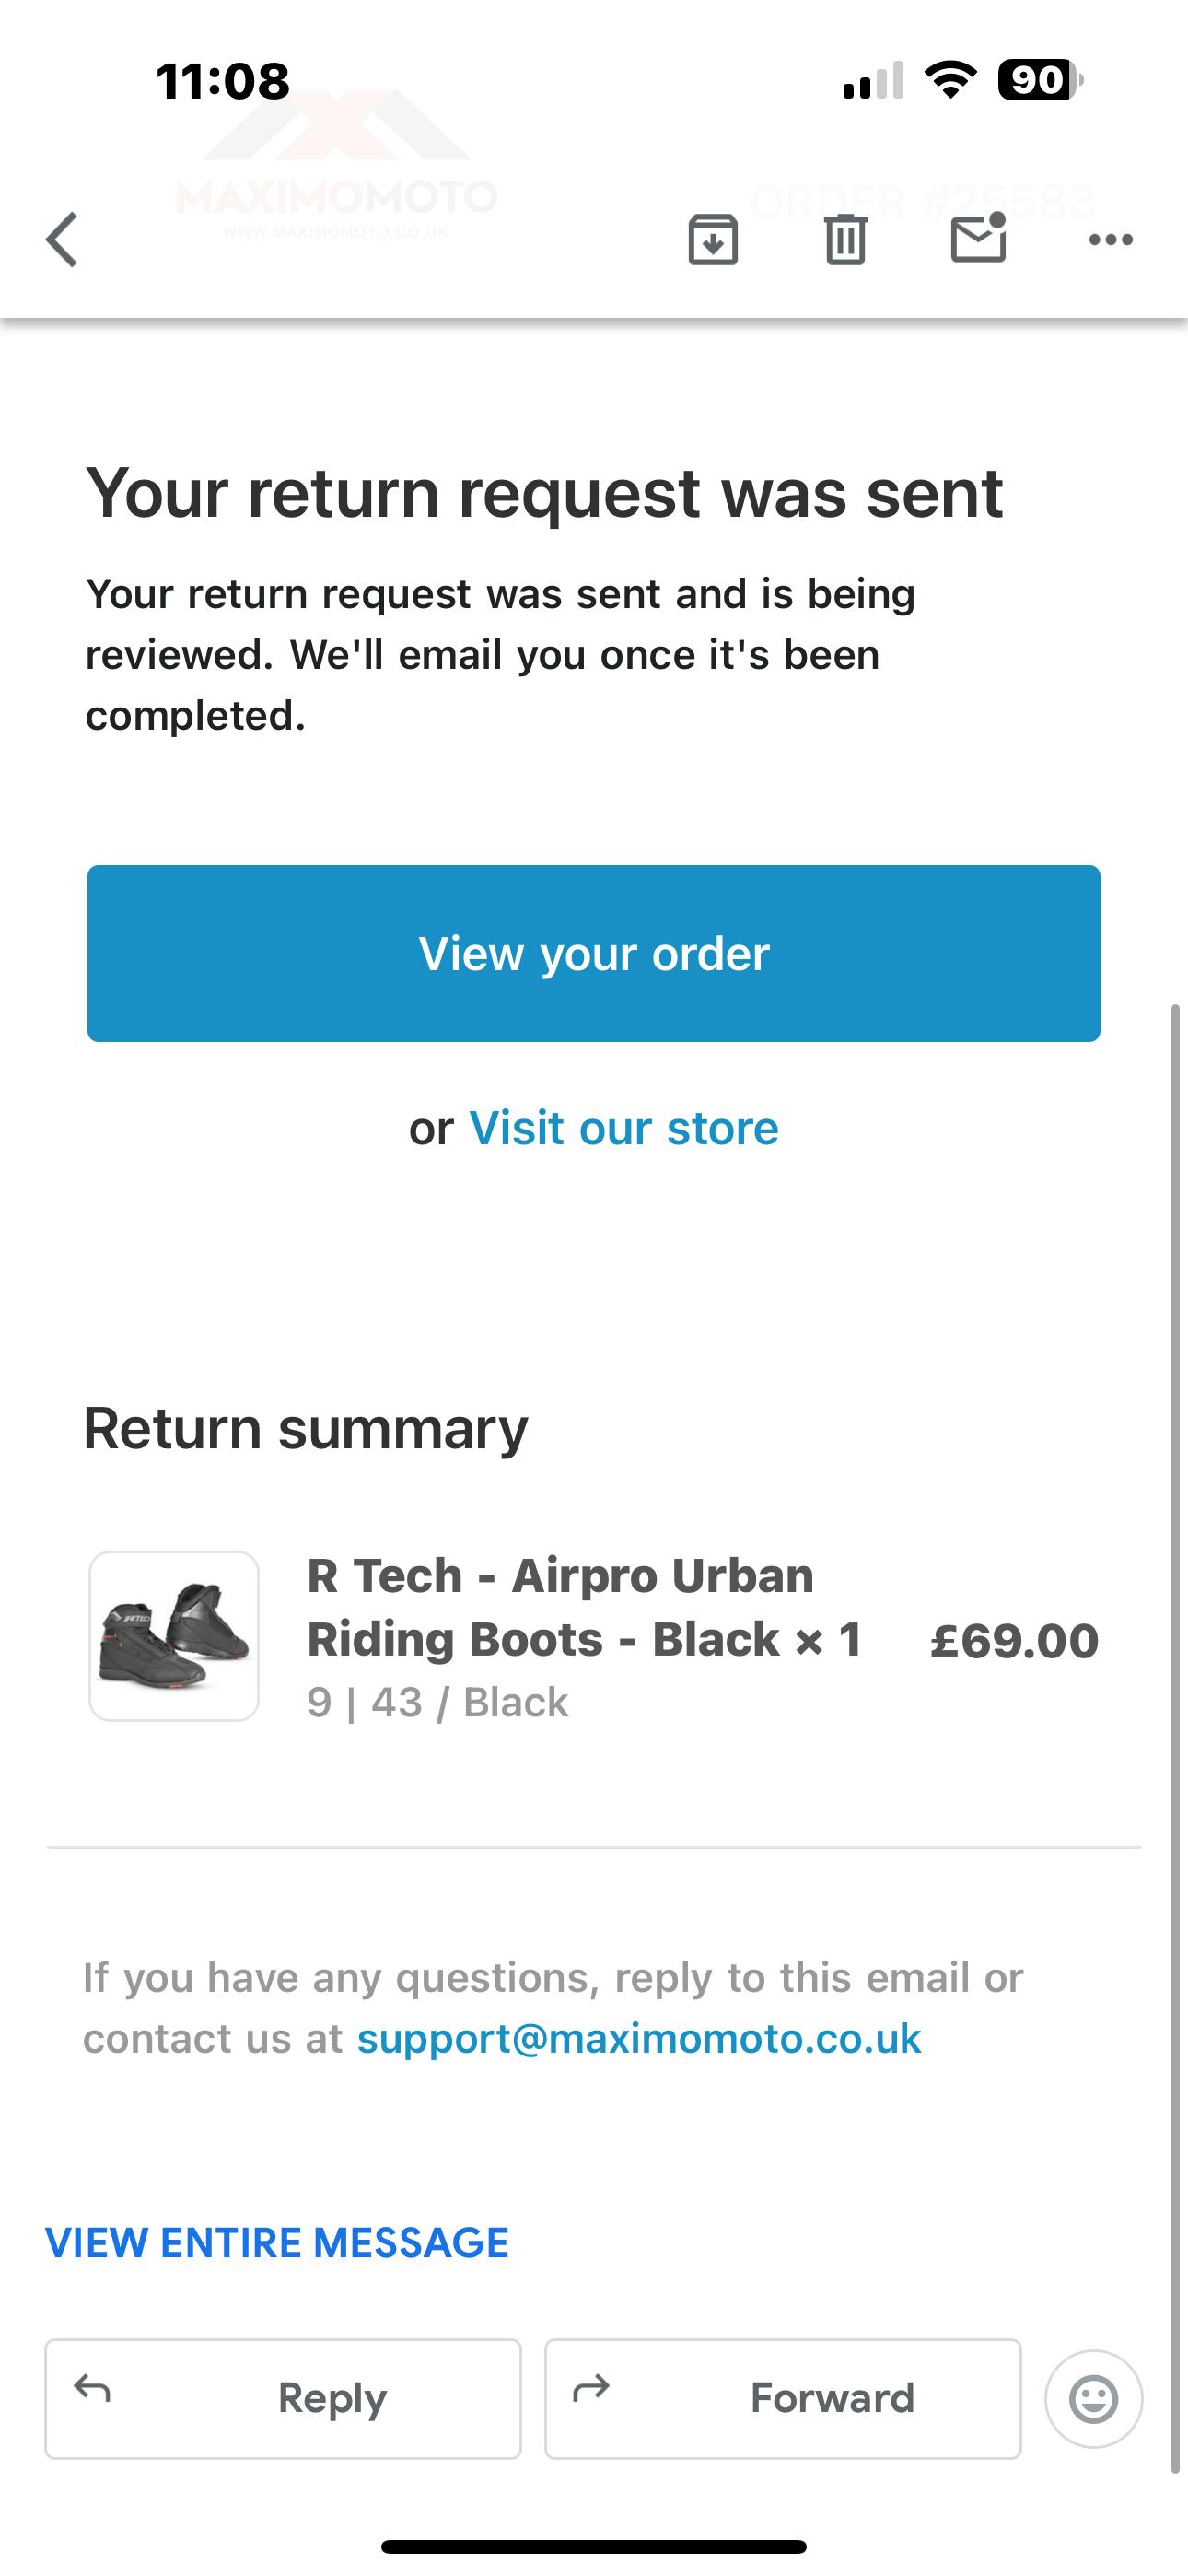The height and width of the screenshot is (2576, 1188).
Task: Add an emoji reaction to the email
Action: pyautogui.click(x=1093, y=2398)
